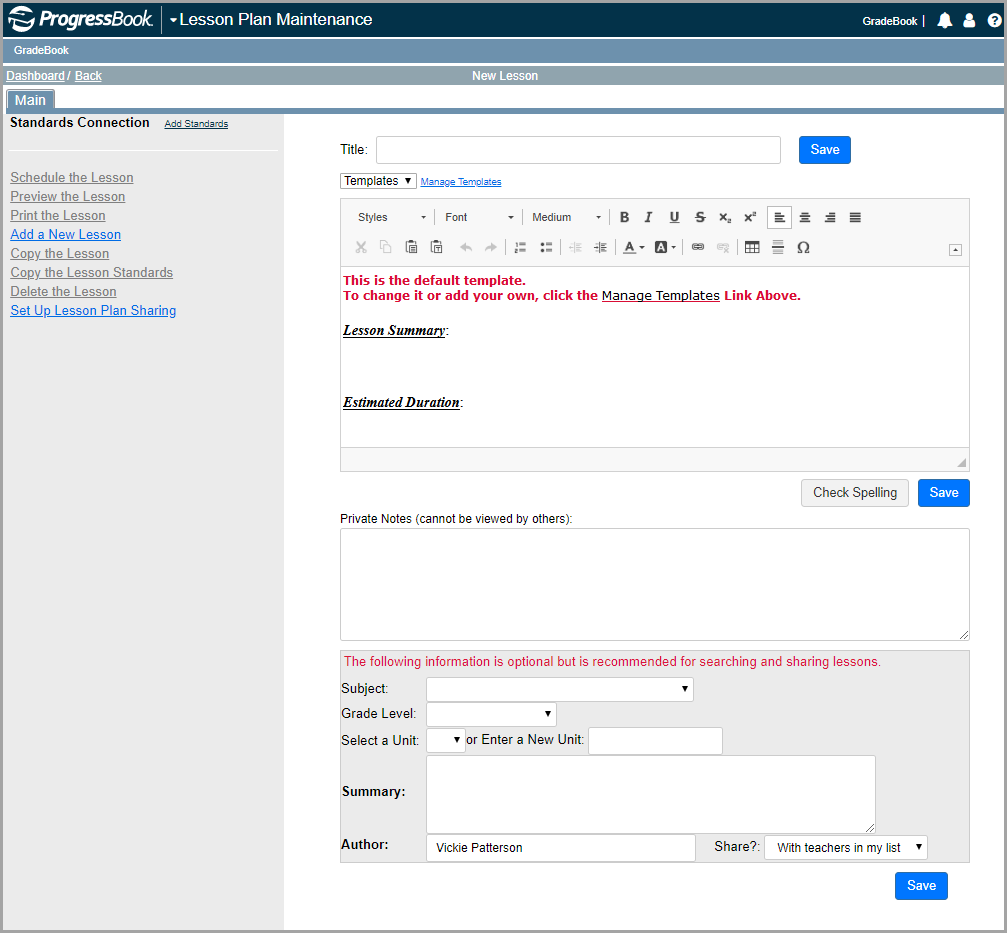The width and height of the screenshot is (1007, 933).
Task: Click the Unlink icon
Action: (722, 247)
